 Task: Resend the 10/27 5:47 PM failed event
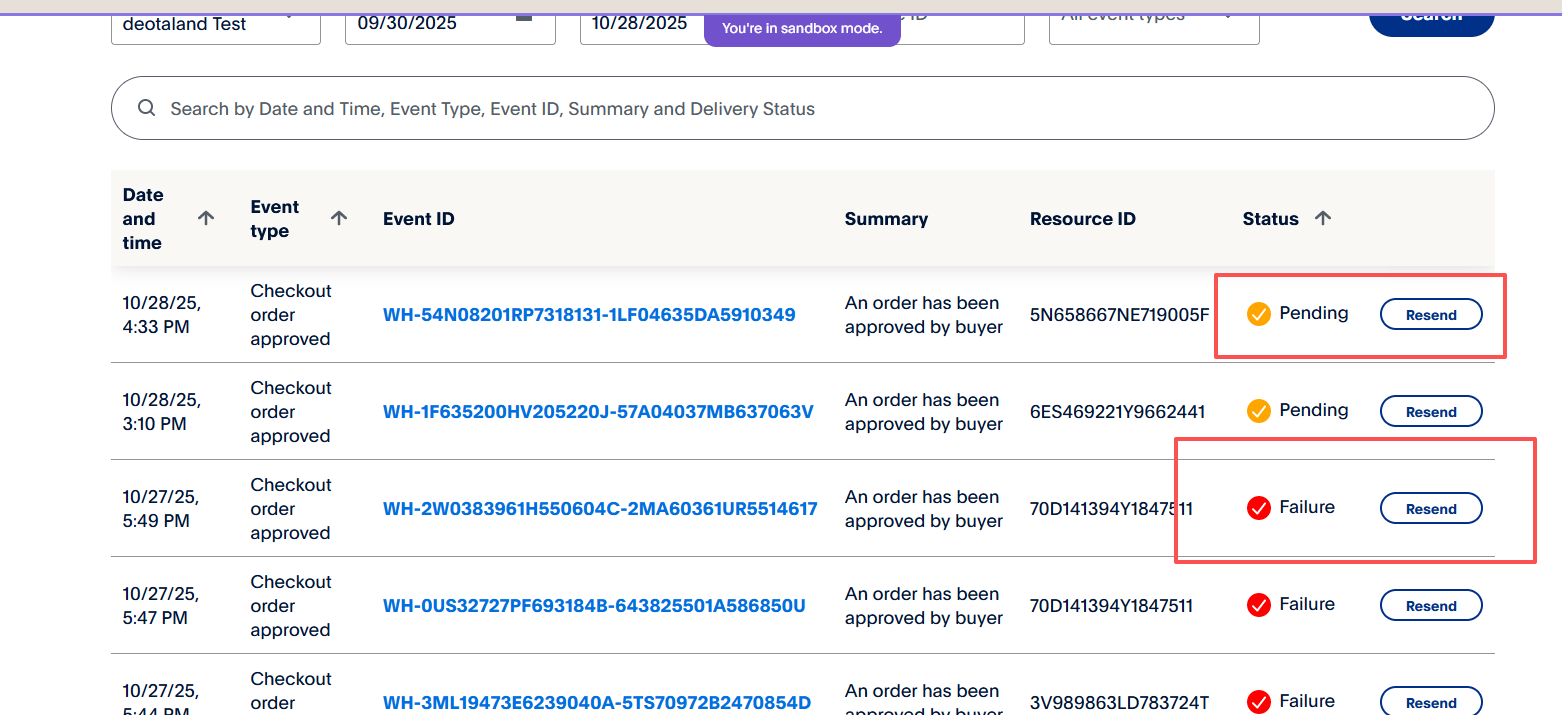pos(1431,606)
